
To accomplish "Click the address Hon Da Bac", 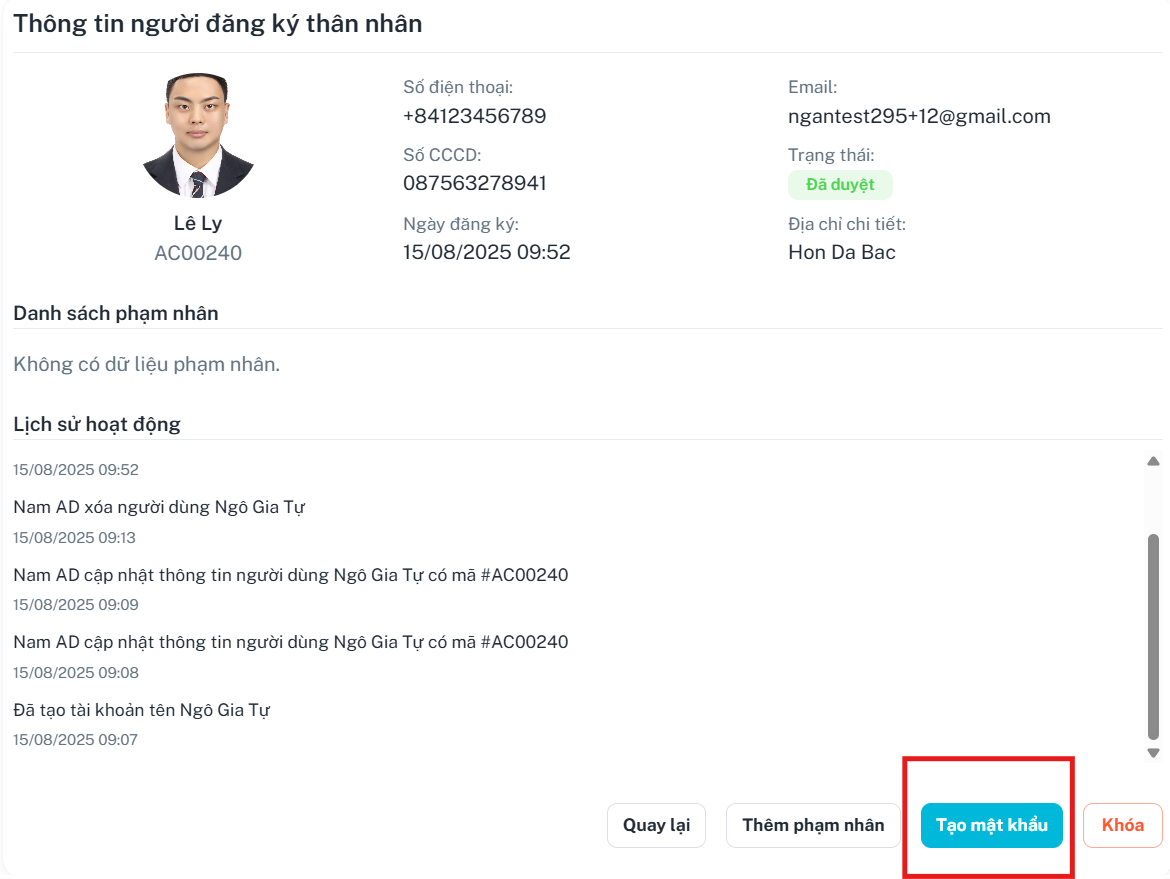I will click(842, 252).
